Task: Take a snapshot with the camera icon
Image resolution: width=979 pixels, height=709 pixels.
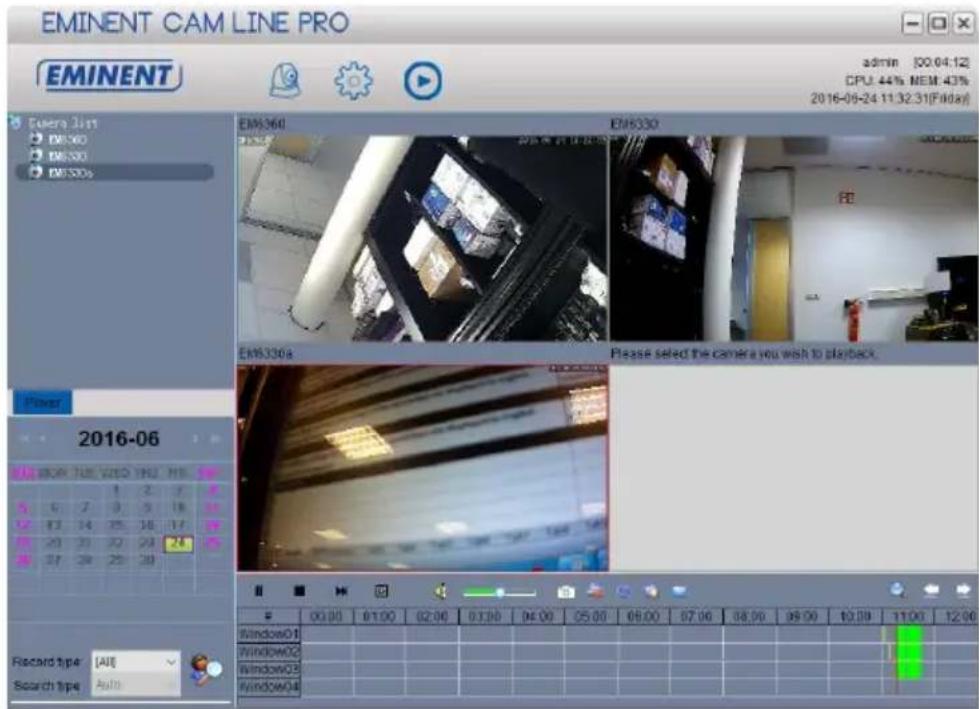Action: (x=566, y=591)
